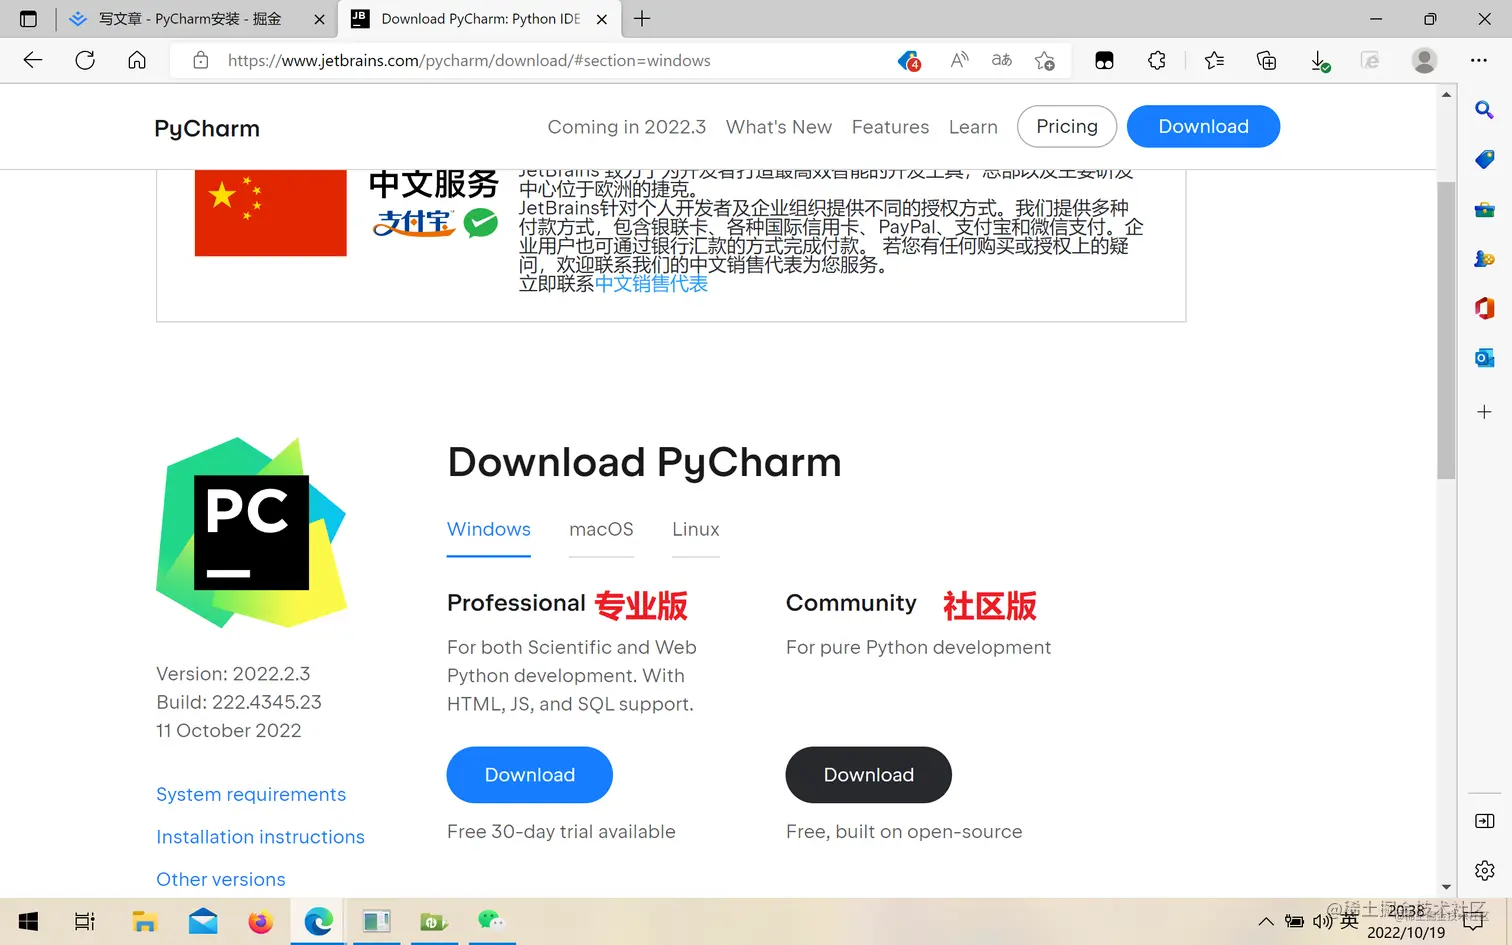Open the Favorites list
The width and height of the screenshot is (1512, 945).
pos(1213,60)
